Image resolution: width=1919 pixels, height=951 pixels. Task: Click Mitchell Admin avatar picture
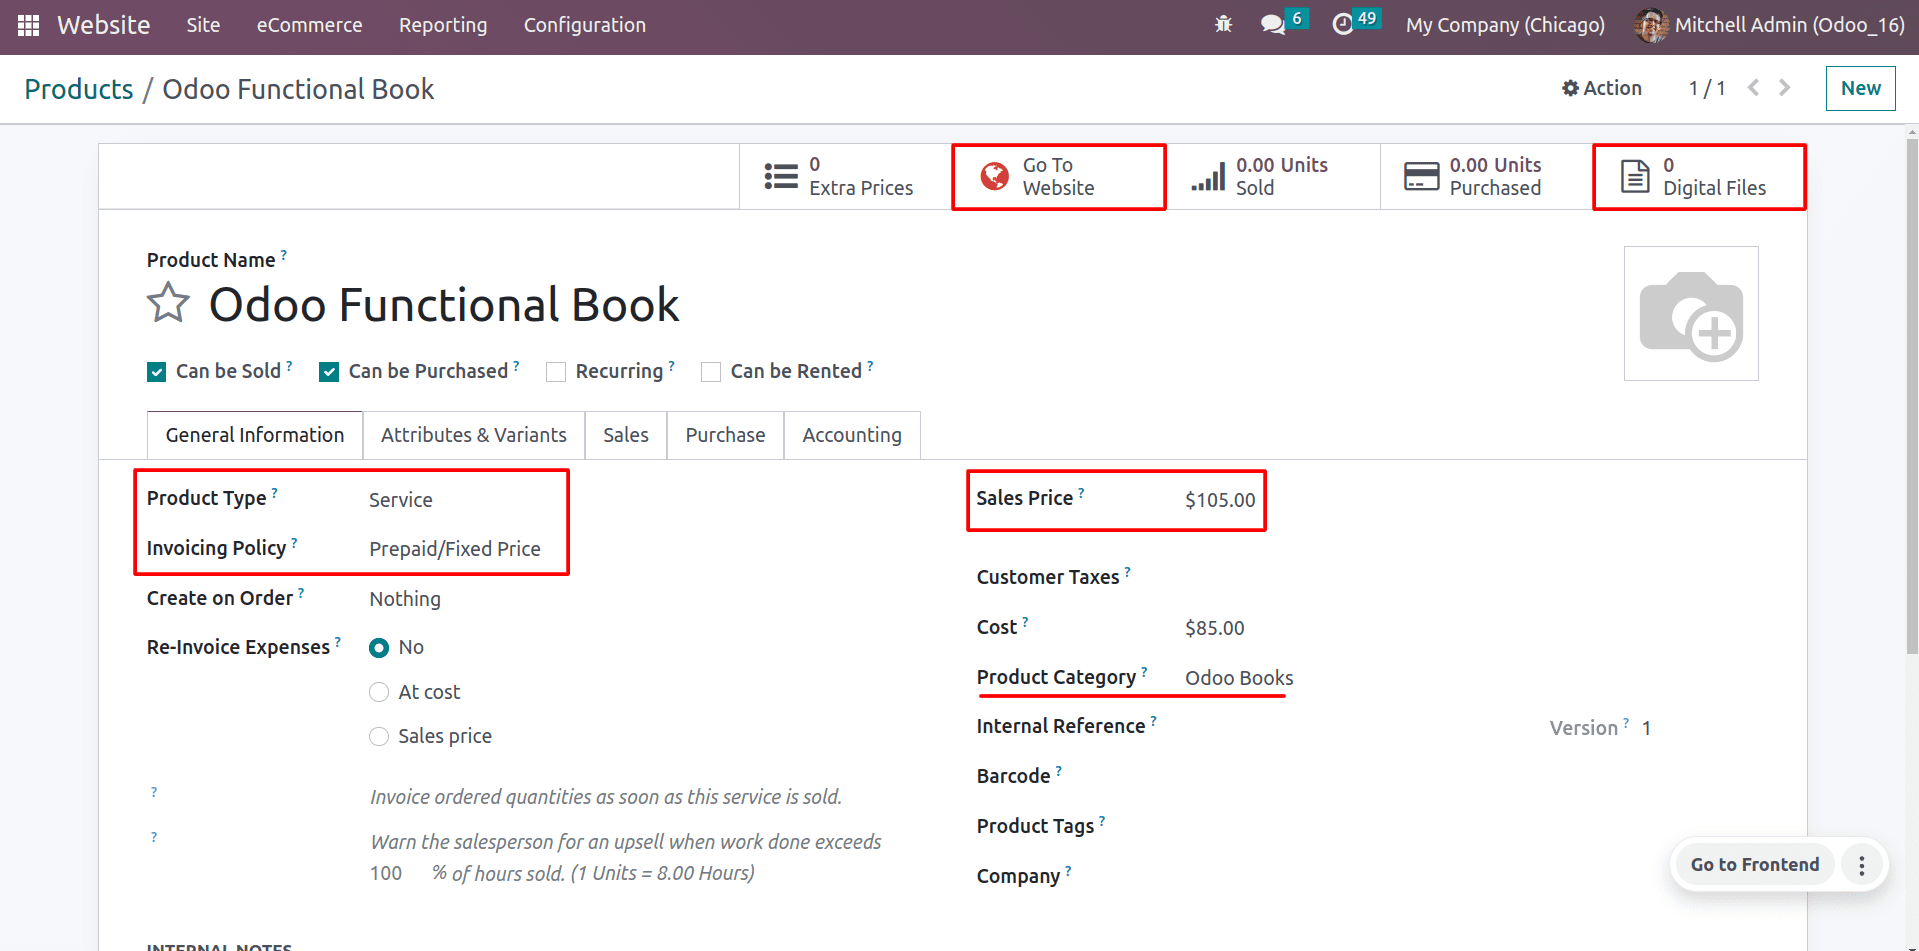click(x=1651, y=25)
